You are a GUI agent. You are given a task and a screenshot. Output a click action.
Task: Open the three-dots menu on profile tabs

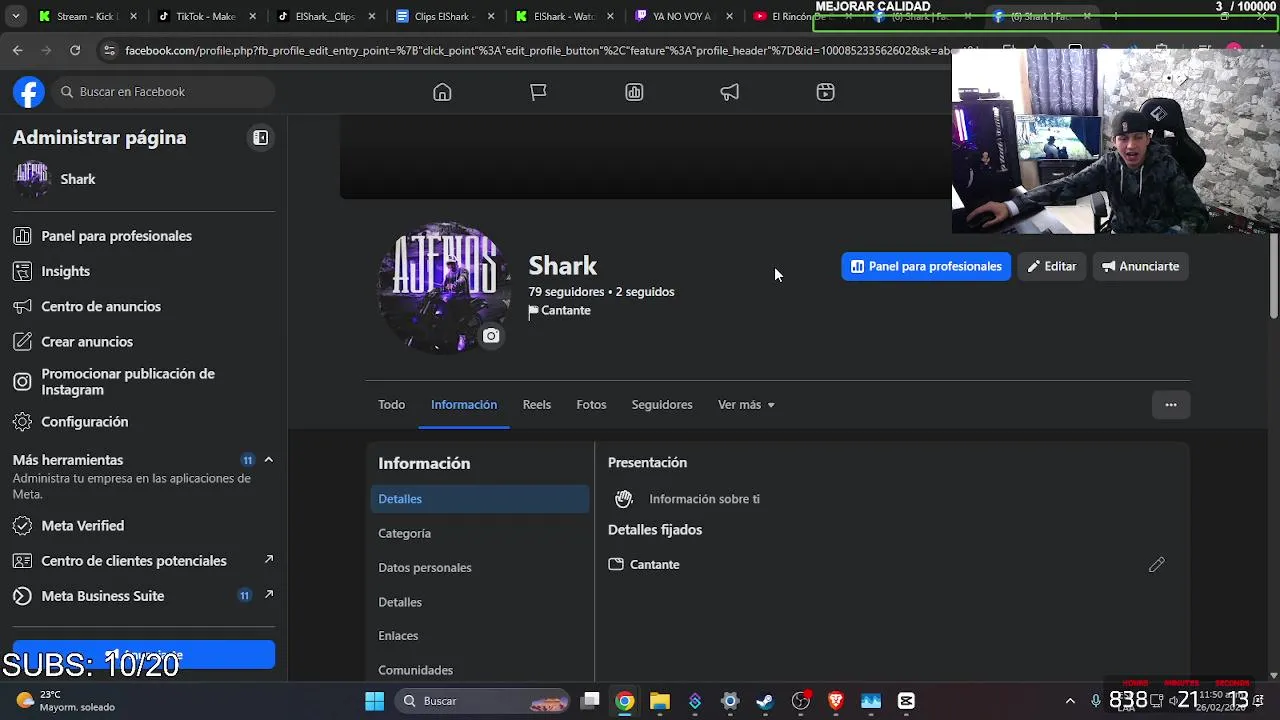1171,405
